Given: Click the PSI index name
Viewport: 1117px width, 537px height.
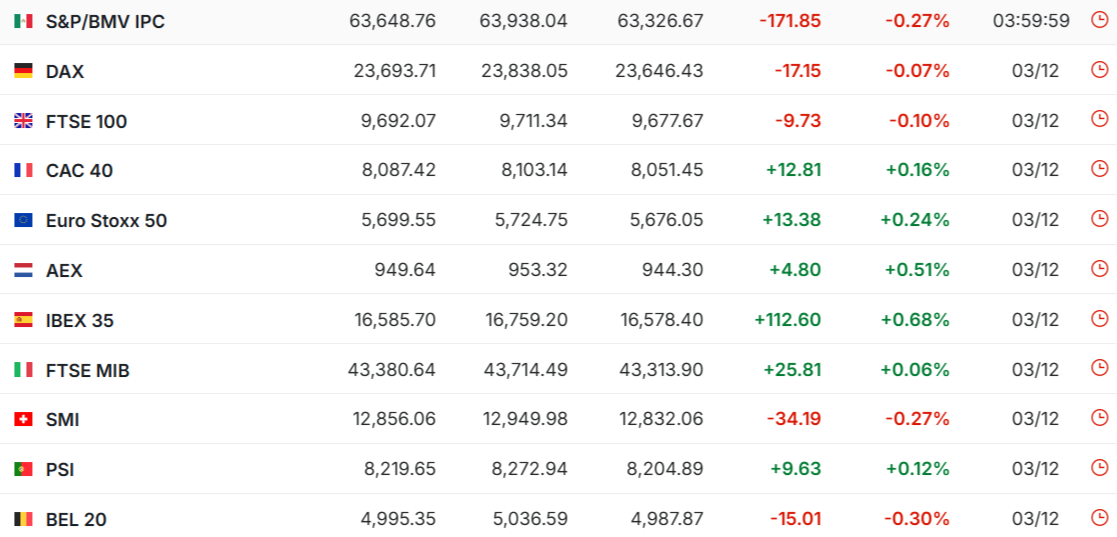Looking at the screenshot, I should [x=60, y=469].
